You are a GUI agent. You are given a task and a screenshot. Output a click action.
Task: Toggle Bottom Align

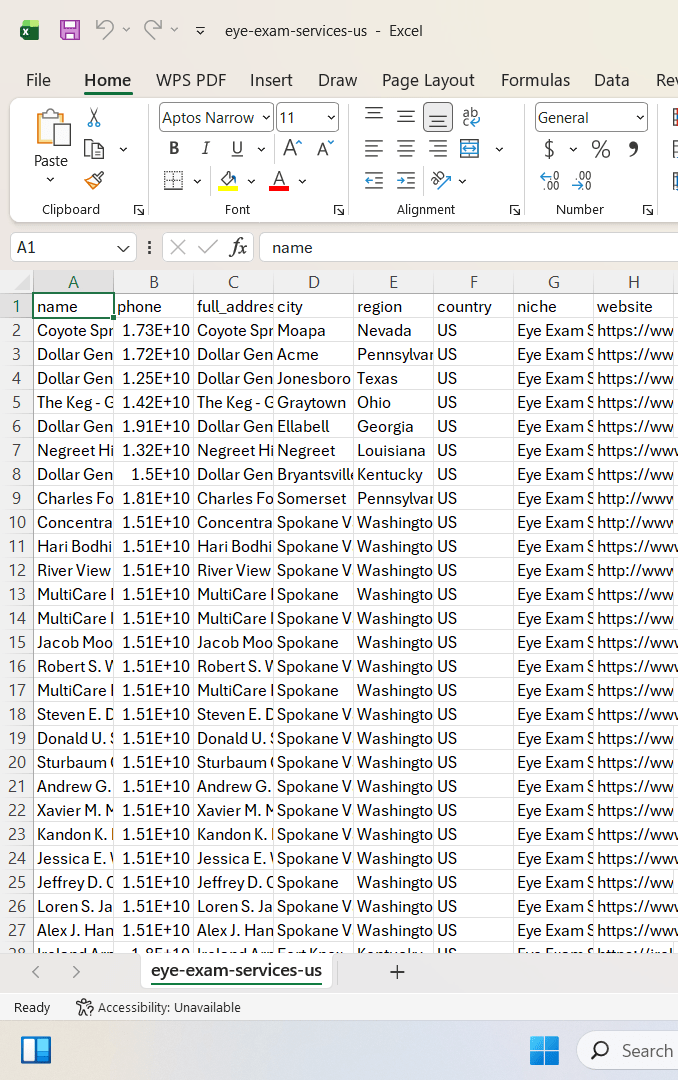(x=438, y=118)
